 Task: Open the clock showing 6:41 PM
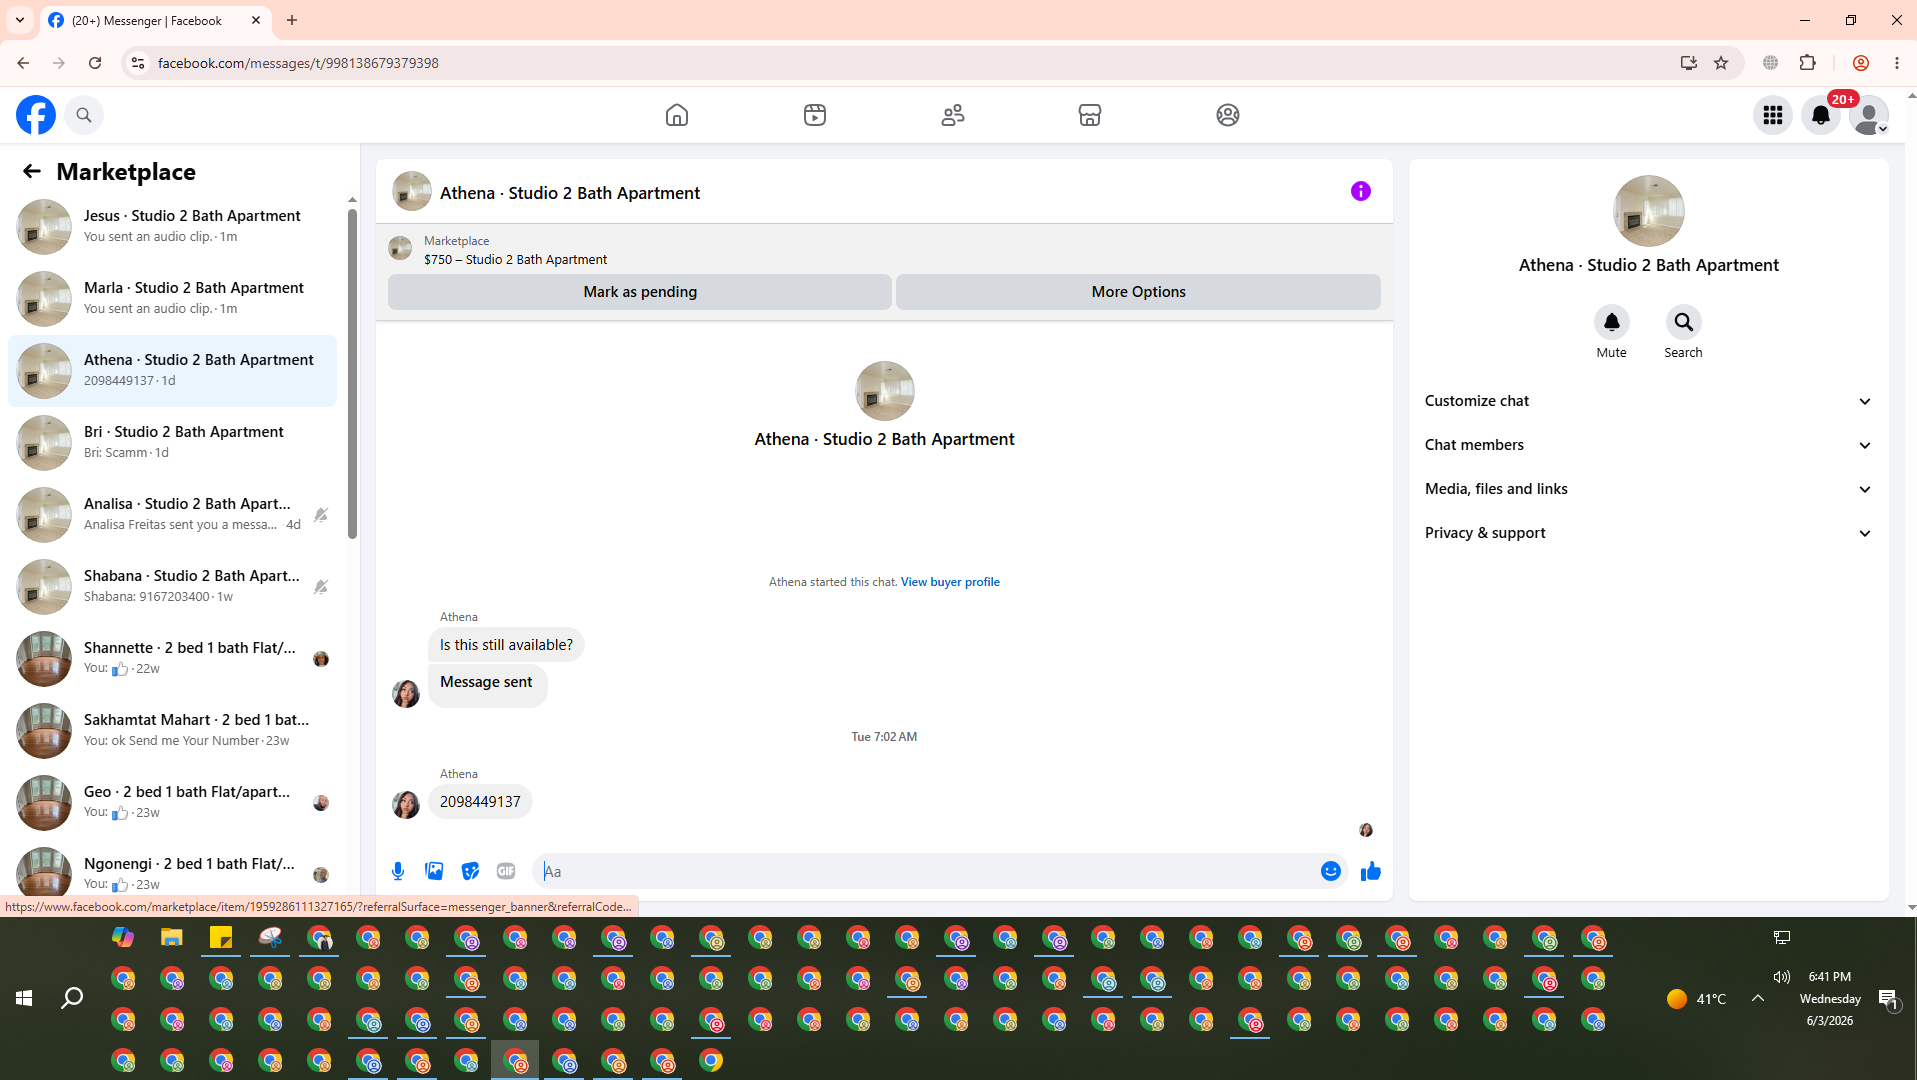click(x=1830, y=977)
